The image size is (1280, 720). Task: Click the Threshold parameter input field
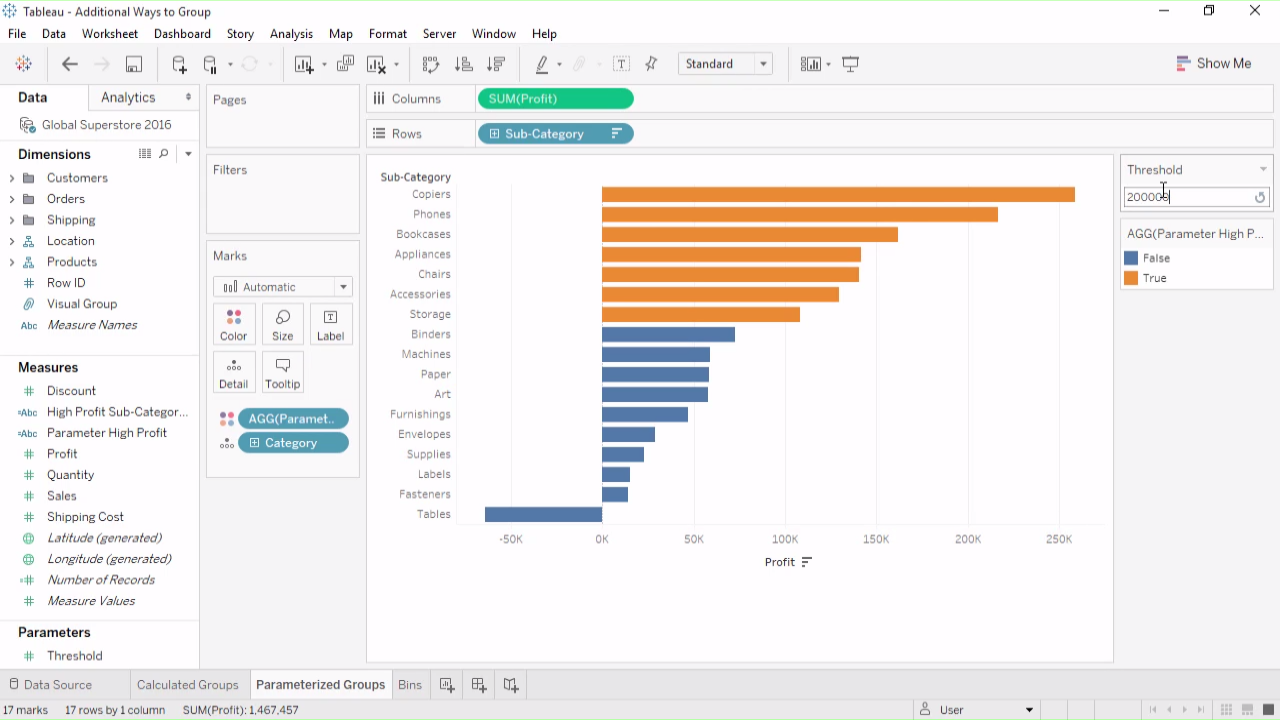[x=1187, y=197]
